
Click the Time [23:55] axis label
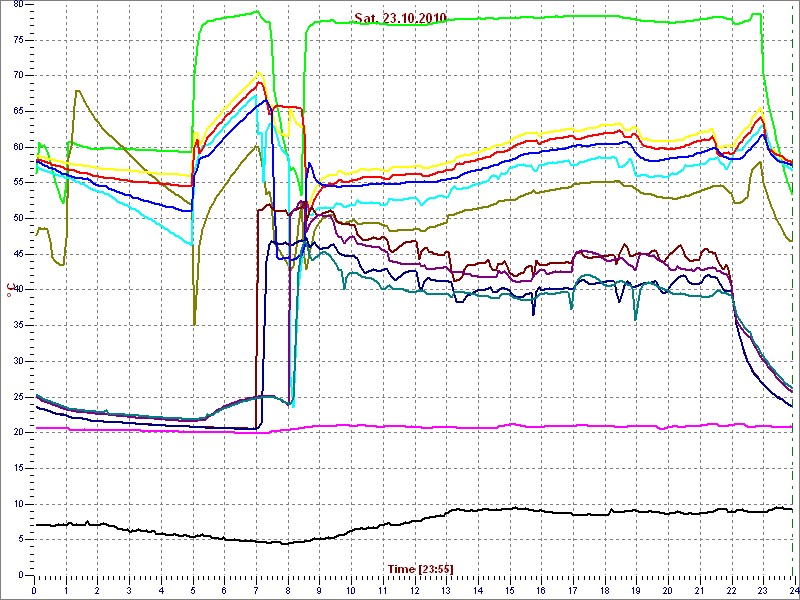(420, 568)
